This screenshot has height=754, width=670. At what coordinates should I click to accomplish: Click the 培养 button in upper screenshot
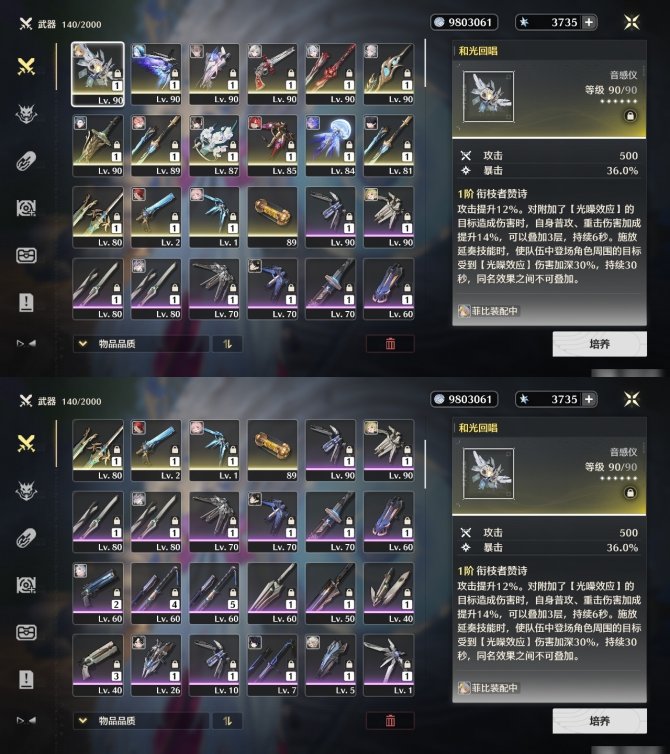tap(599, 344)
